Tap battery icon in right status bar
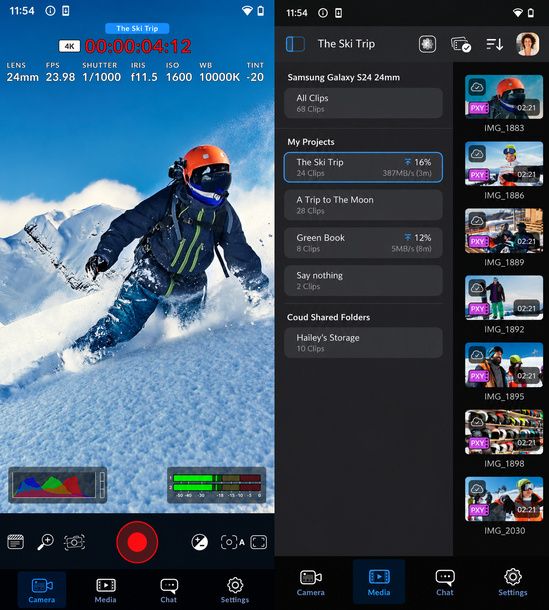This screenshot has height=610, width=549. tap(531, 13)
